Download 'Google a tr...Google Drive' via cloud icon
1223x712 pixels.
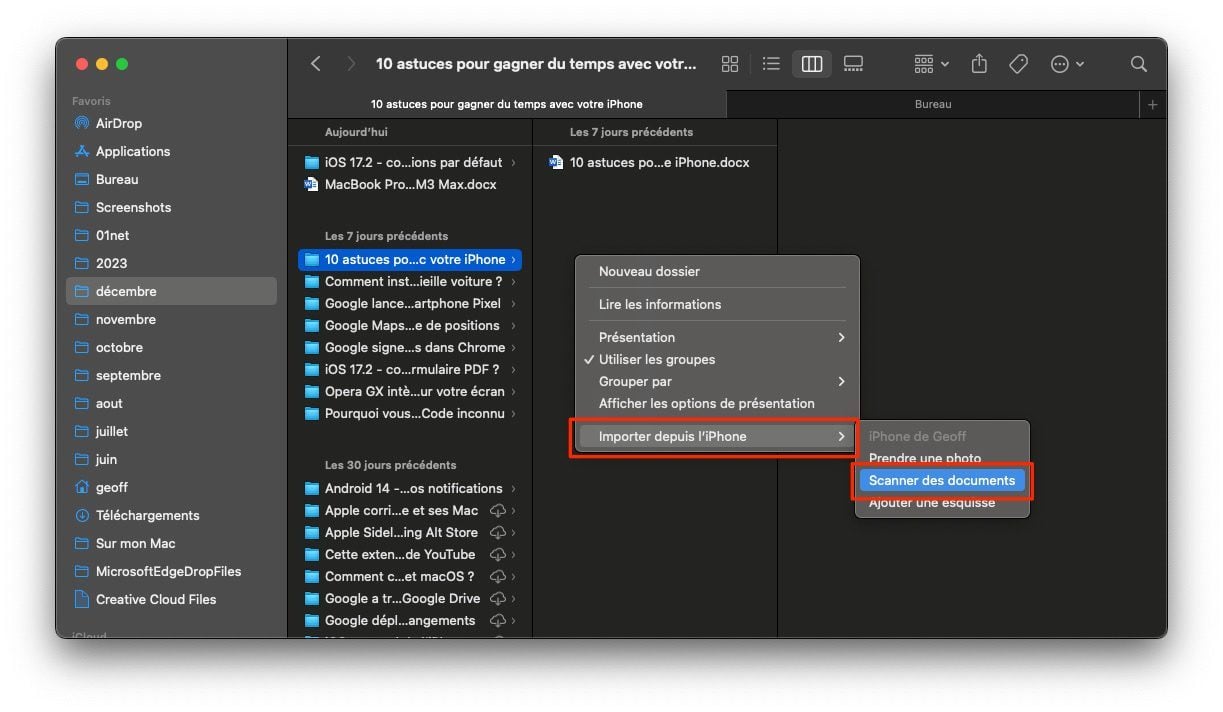pyautogui.click(x=497, y=598)
